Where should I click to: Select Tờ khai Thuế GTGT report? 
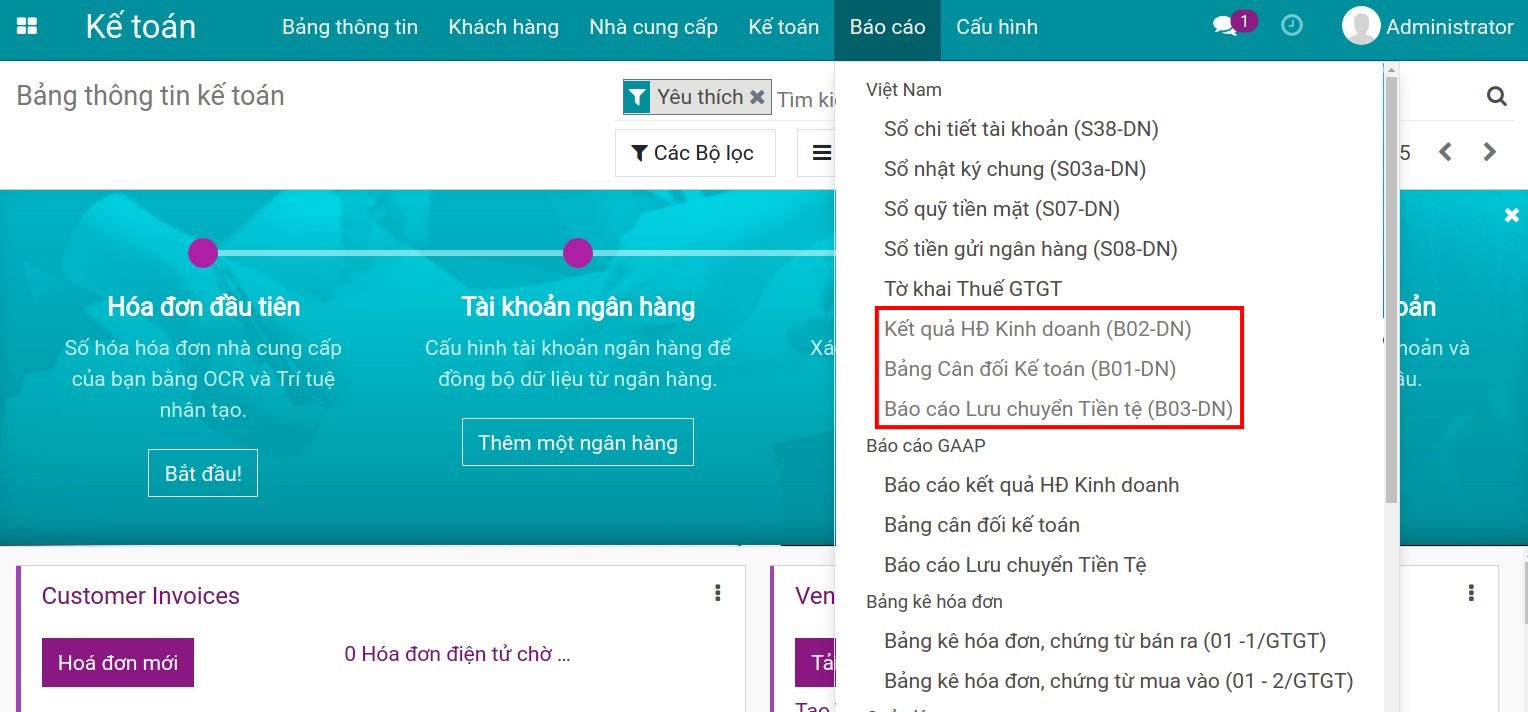[973, 289]
